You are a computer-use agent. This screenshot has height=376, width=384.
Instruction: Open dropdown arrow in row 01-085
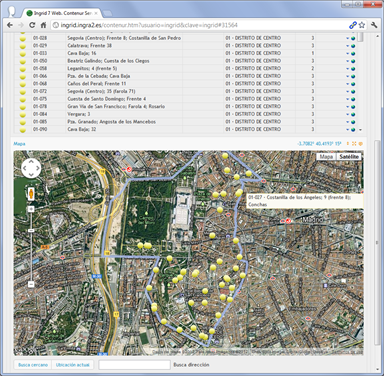[347, 122]
